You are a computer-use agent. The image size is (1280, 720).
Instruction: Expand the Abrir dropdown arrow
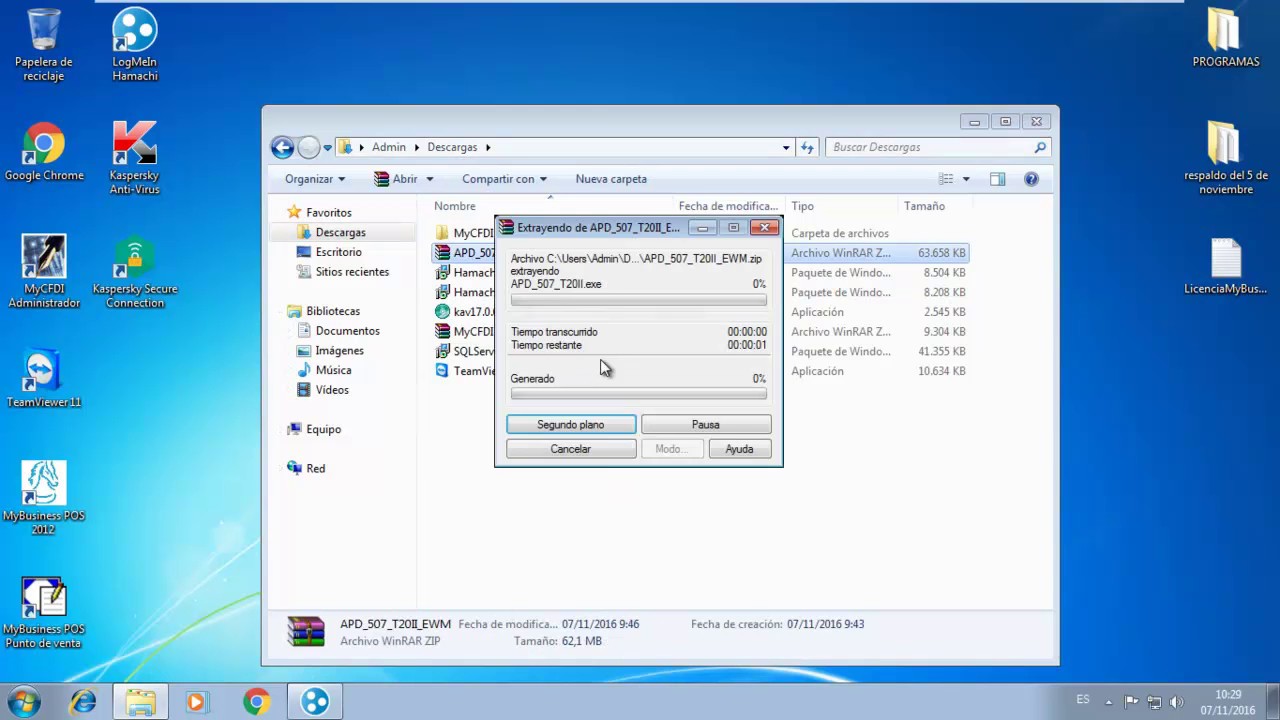pyautogui.click(x=430, y=179)
